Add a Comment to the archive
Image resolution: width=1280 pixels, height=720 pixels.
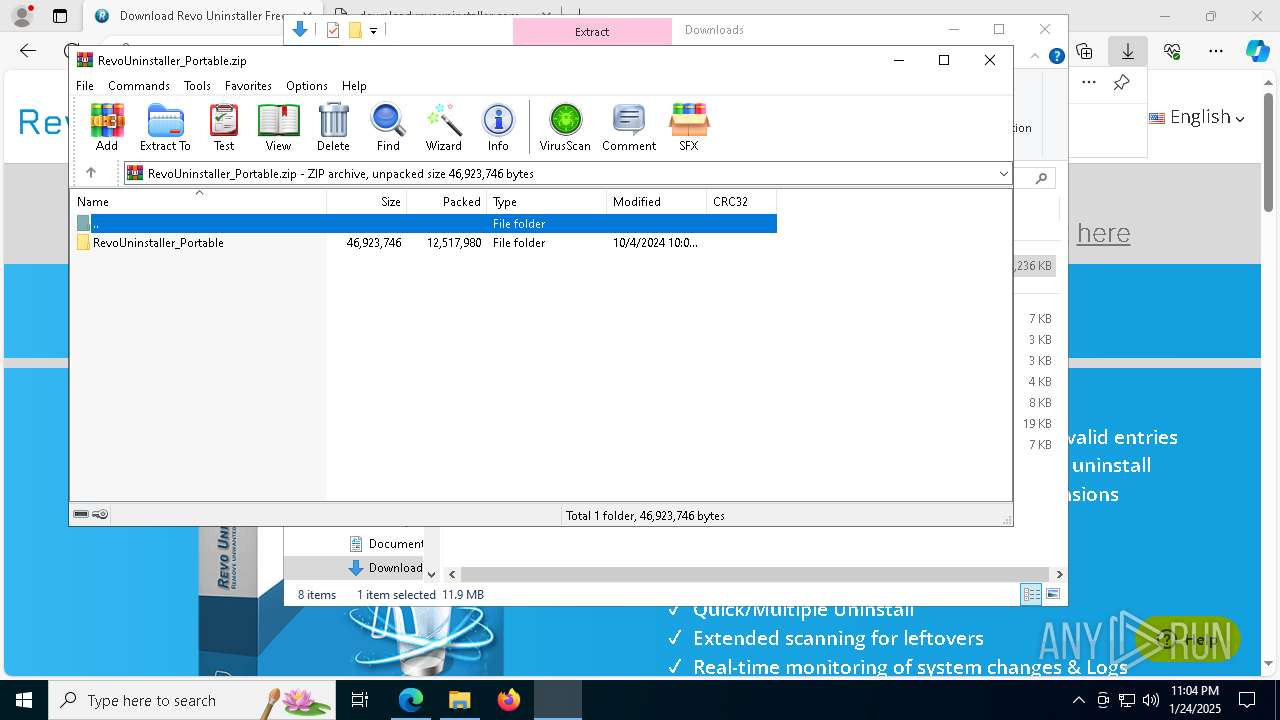click(x=629, y=127)
